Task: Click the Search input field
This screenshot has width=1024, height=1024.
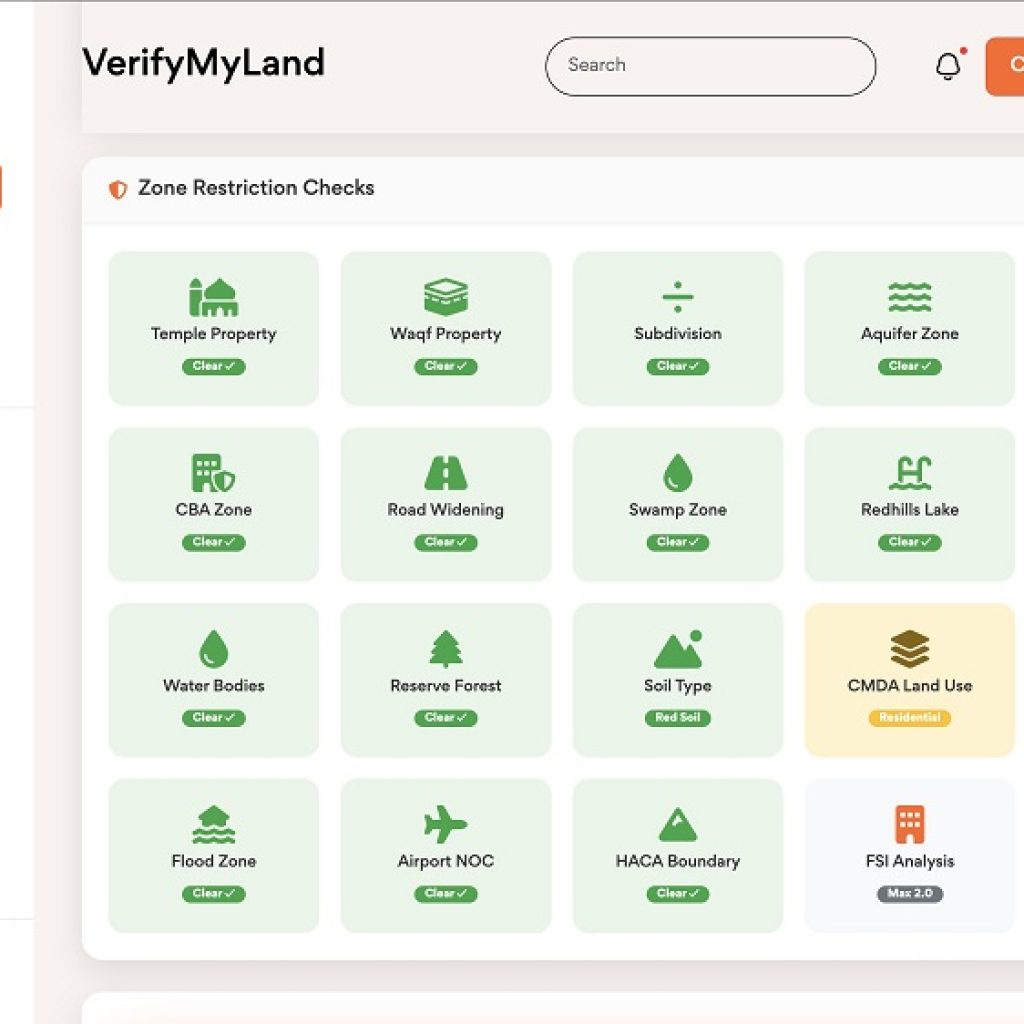Action: point(710,66)
